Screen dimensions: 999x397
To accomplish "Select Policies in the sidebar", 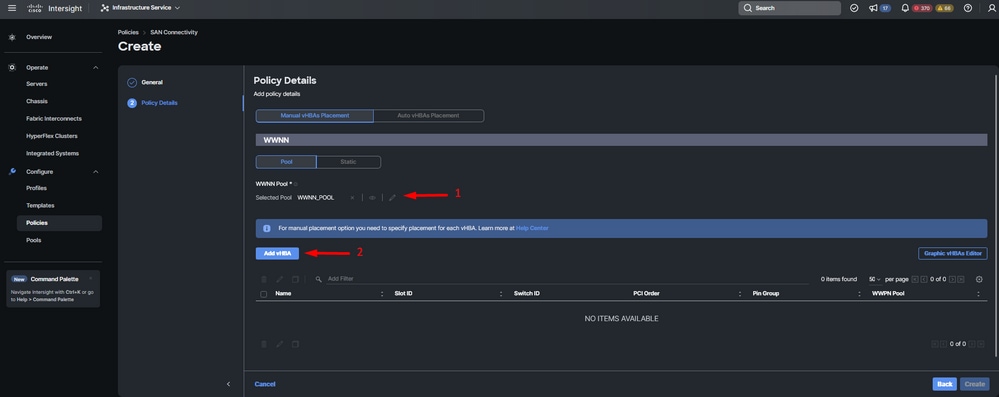I will (x=59, y=223).
